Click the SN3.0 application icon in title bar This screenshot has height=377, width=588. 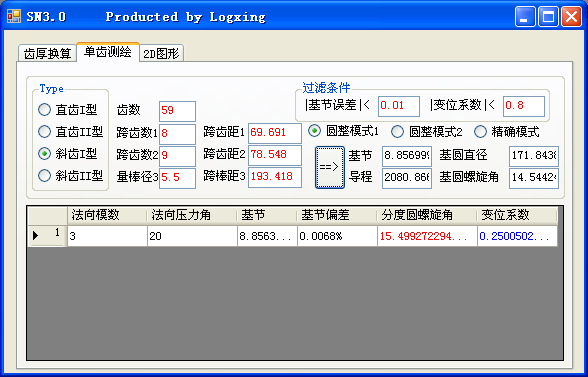click(x=14, y=17)
